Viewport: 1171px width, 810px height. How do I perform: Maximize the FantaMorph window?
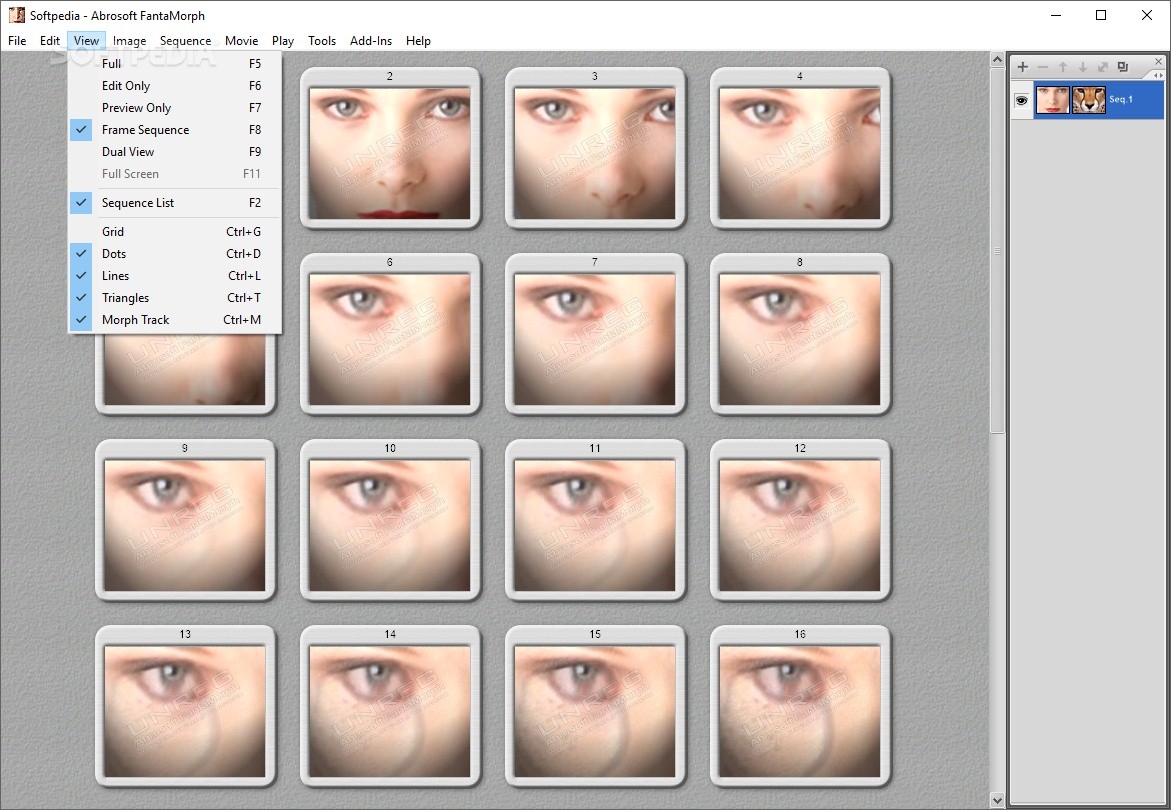[x=1101, y=15]
